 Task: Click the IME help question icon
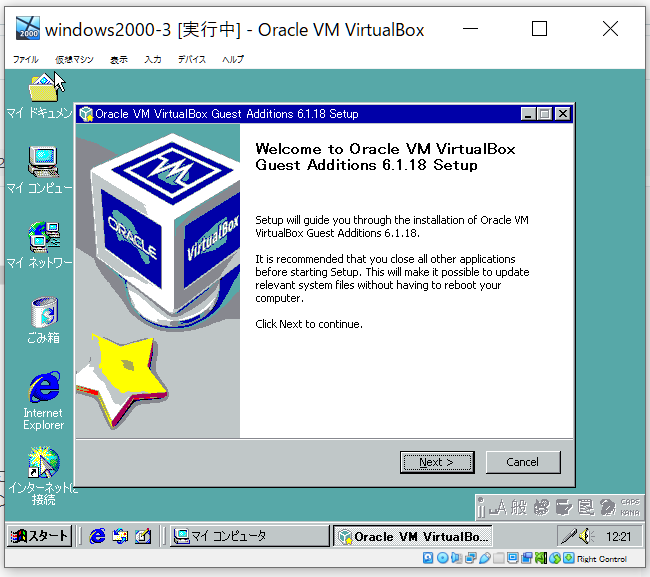tap(608, 507)
